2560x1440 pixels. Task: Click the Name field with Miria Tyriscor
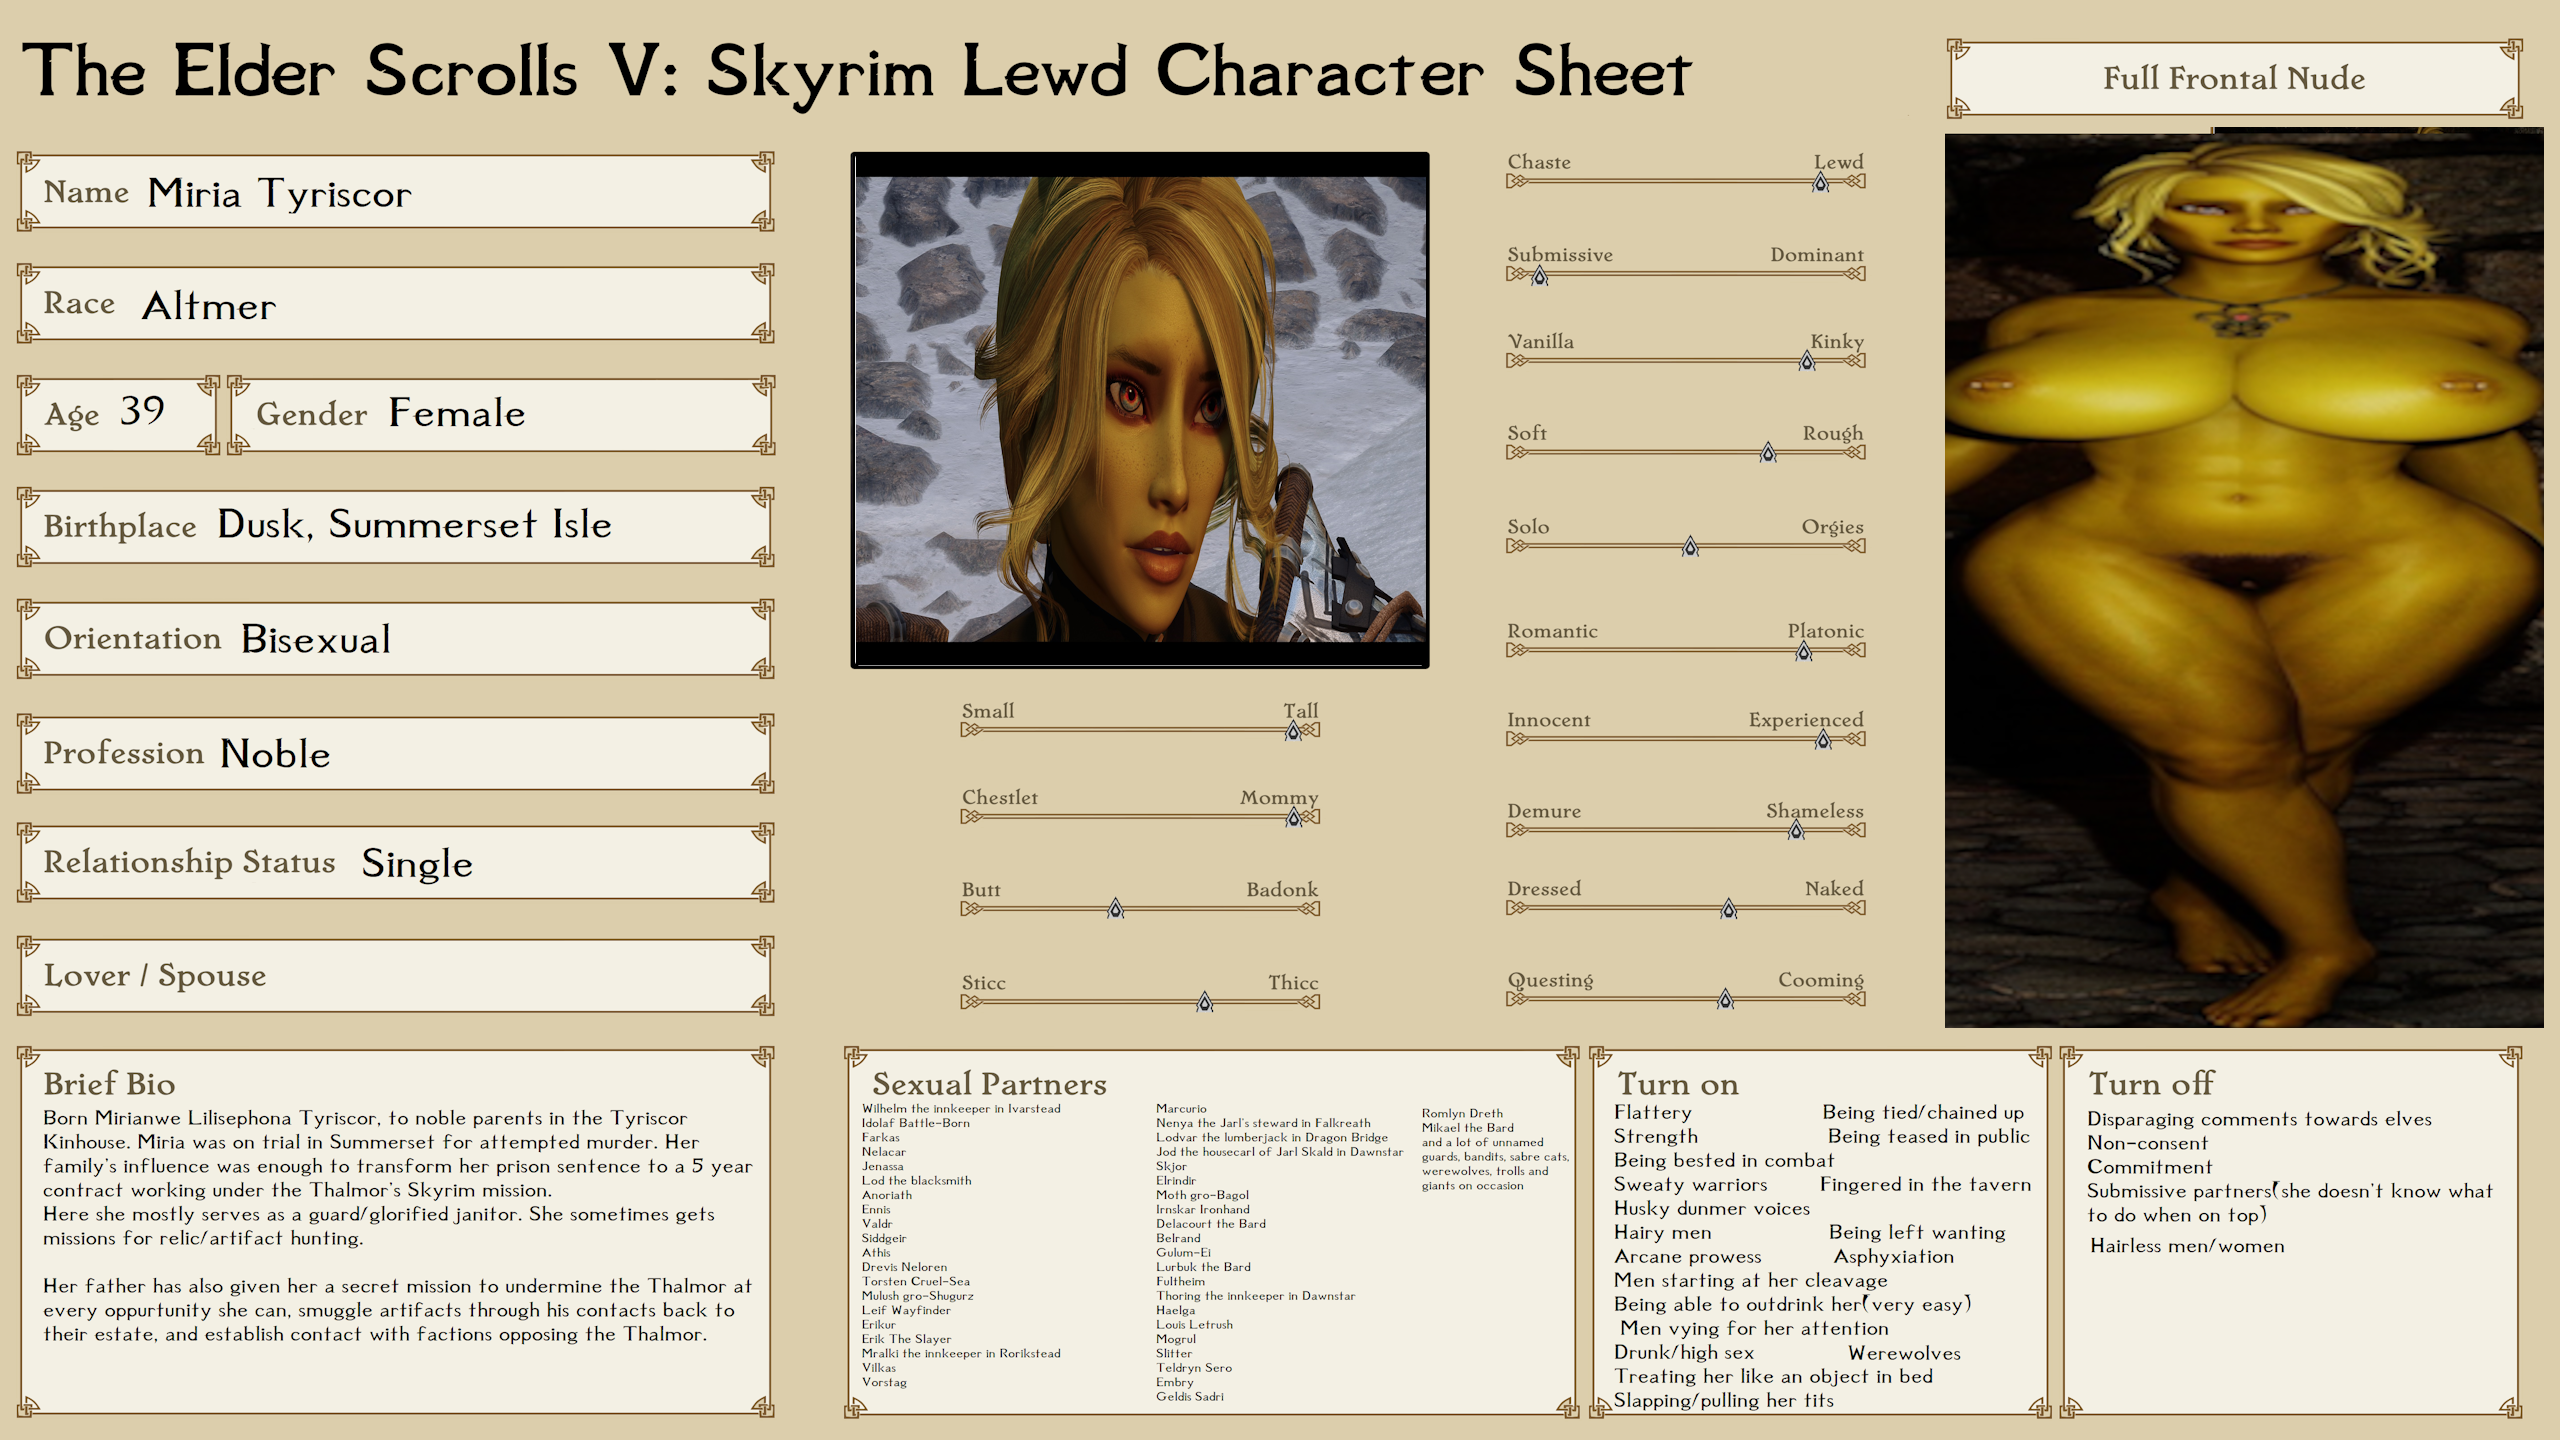[396, 192]
